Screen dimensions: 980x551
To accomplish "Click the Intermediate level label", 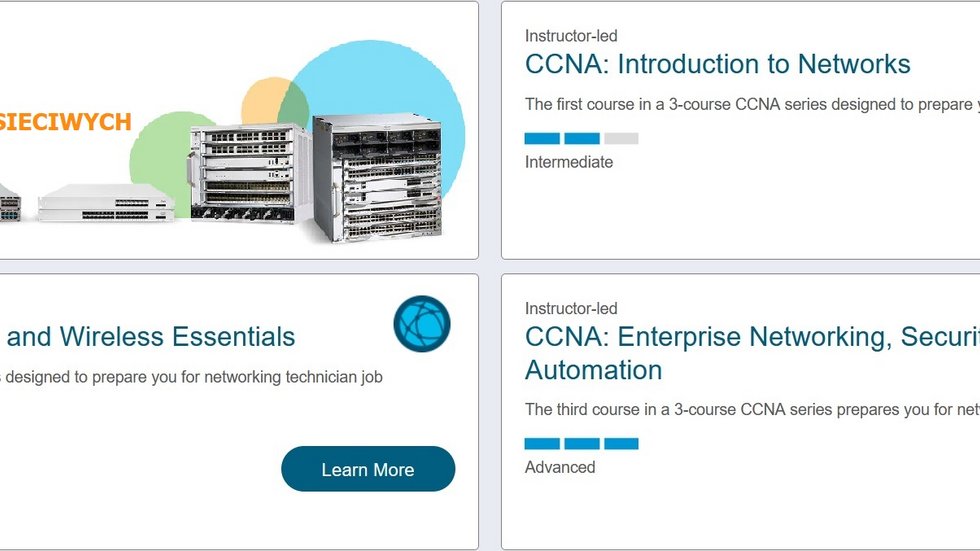I will click(569, 162).
